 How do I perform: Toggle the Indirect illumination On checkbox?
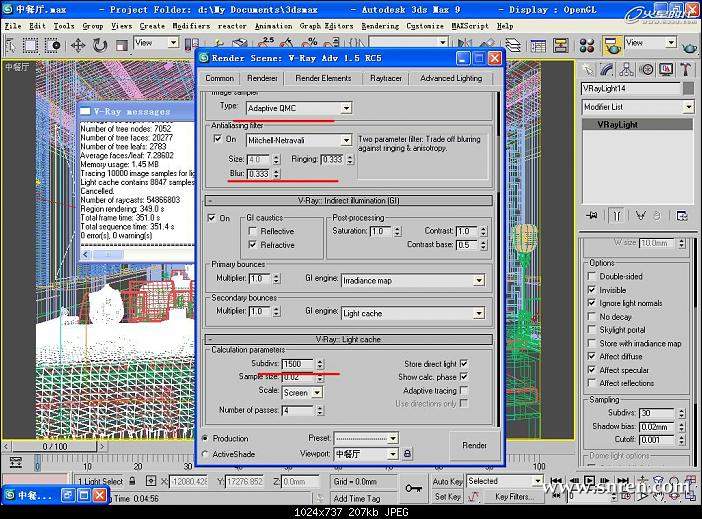pyautogui.click(x=211, y=218)
